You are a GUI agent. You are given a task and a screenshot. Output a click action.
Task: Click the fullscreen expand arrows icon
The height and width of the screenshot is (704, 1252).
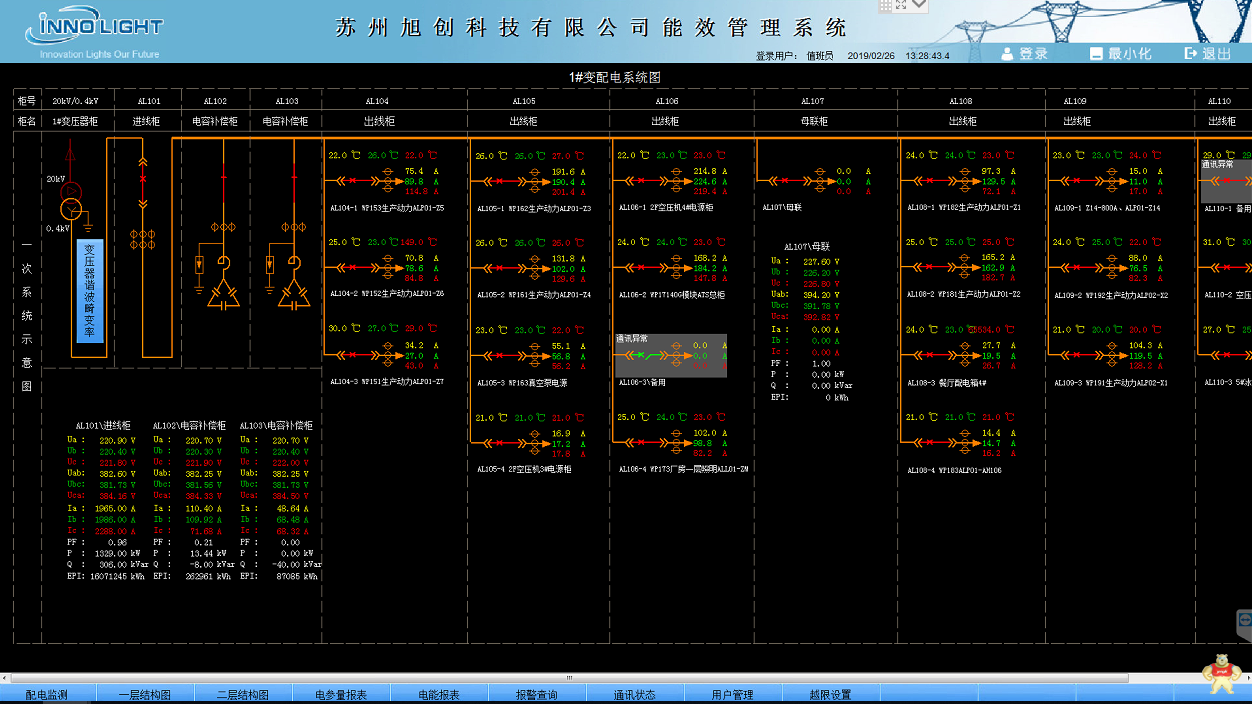point(901,5)
